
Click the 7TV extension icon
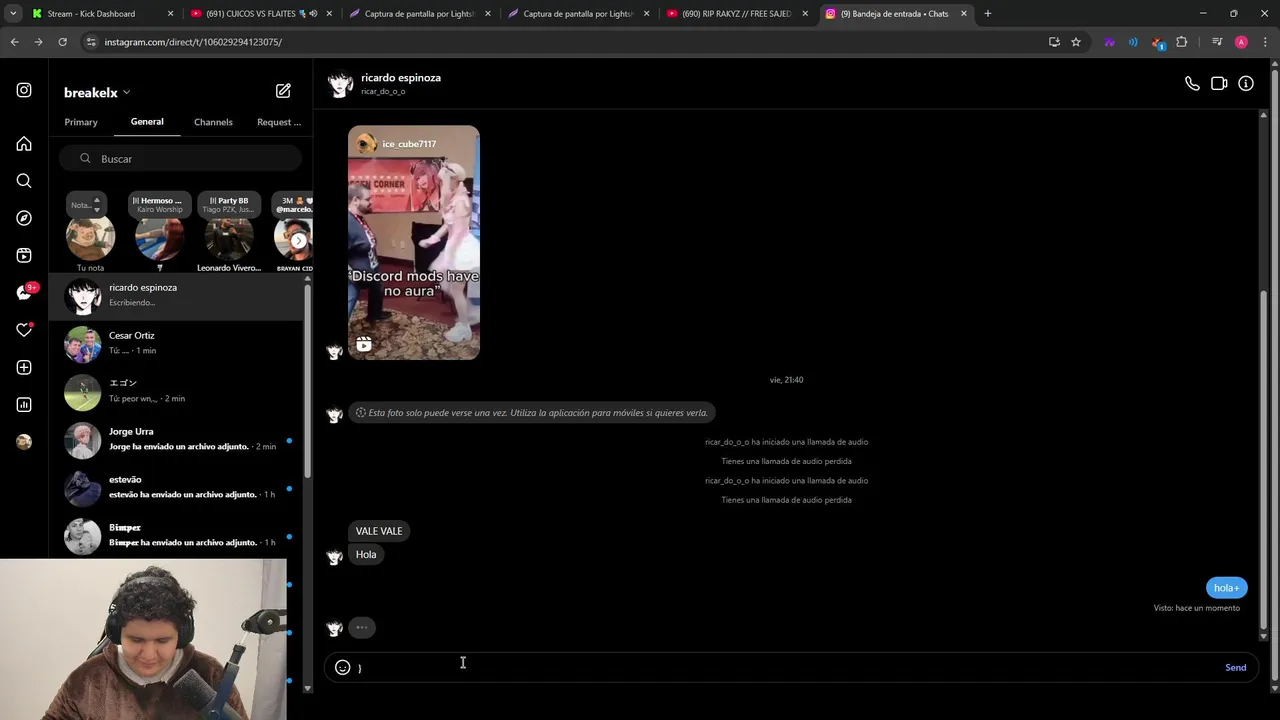click(1109, 42)
